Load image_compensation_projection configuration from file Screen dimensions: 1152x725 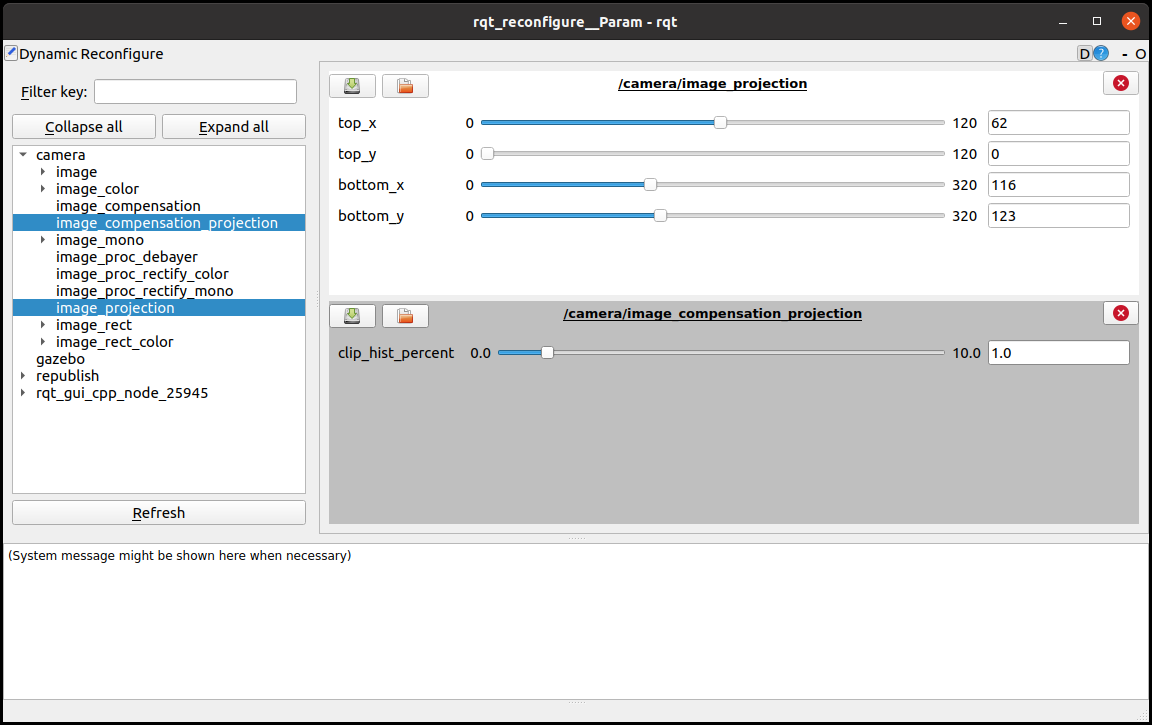click(405, 316)
